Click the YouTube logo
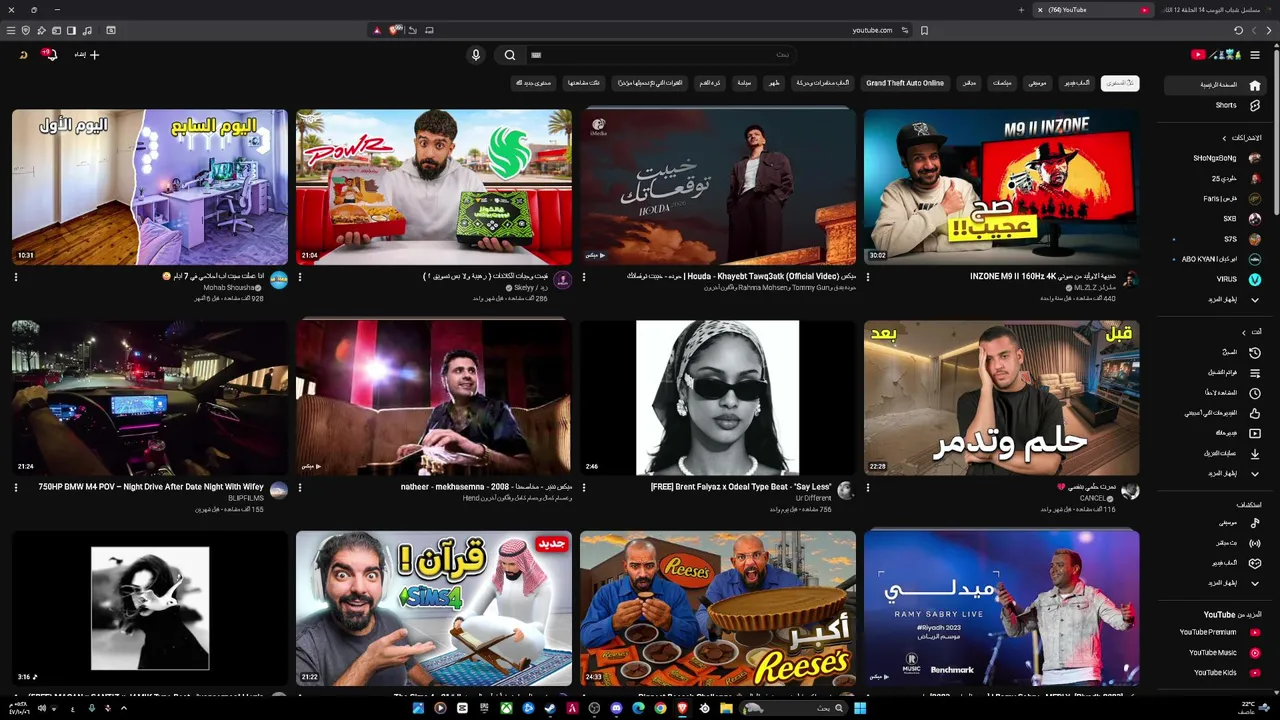The image size is (1280, 720). tap(1218, 55)
